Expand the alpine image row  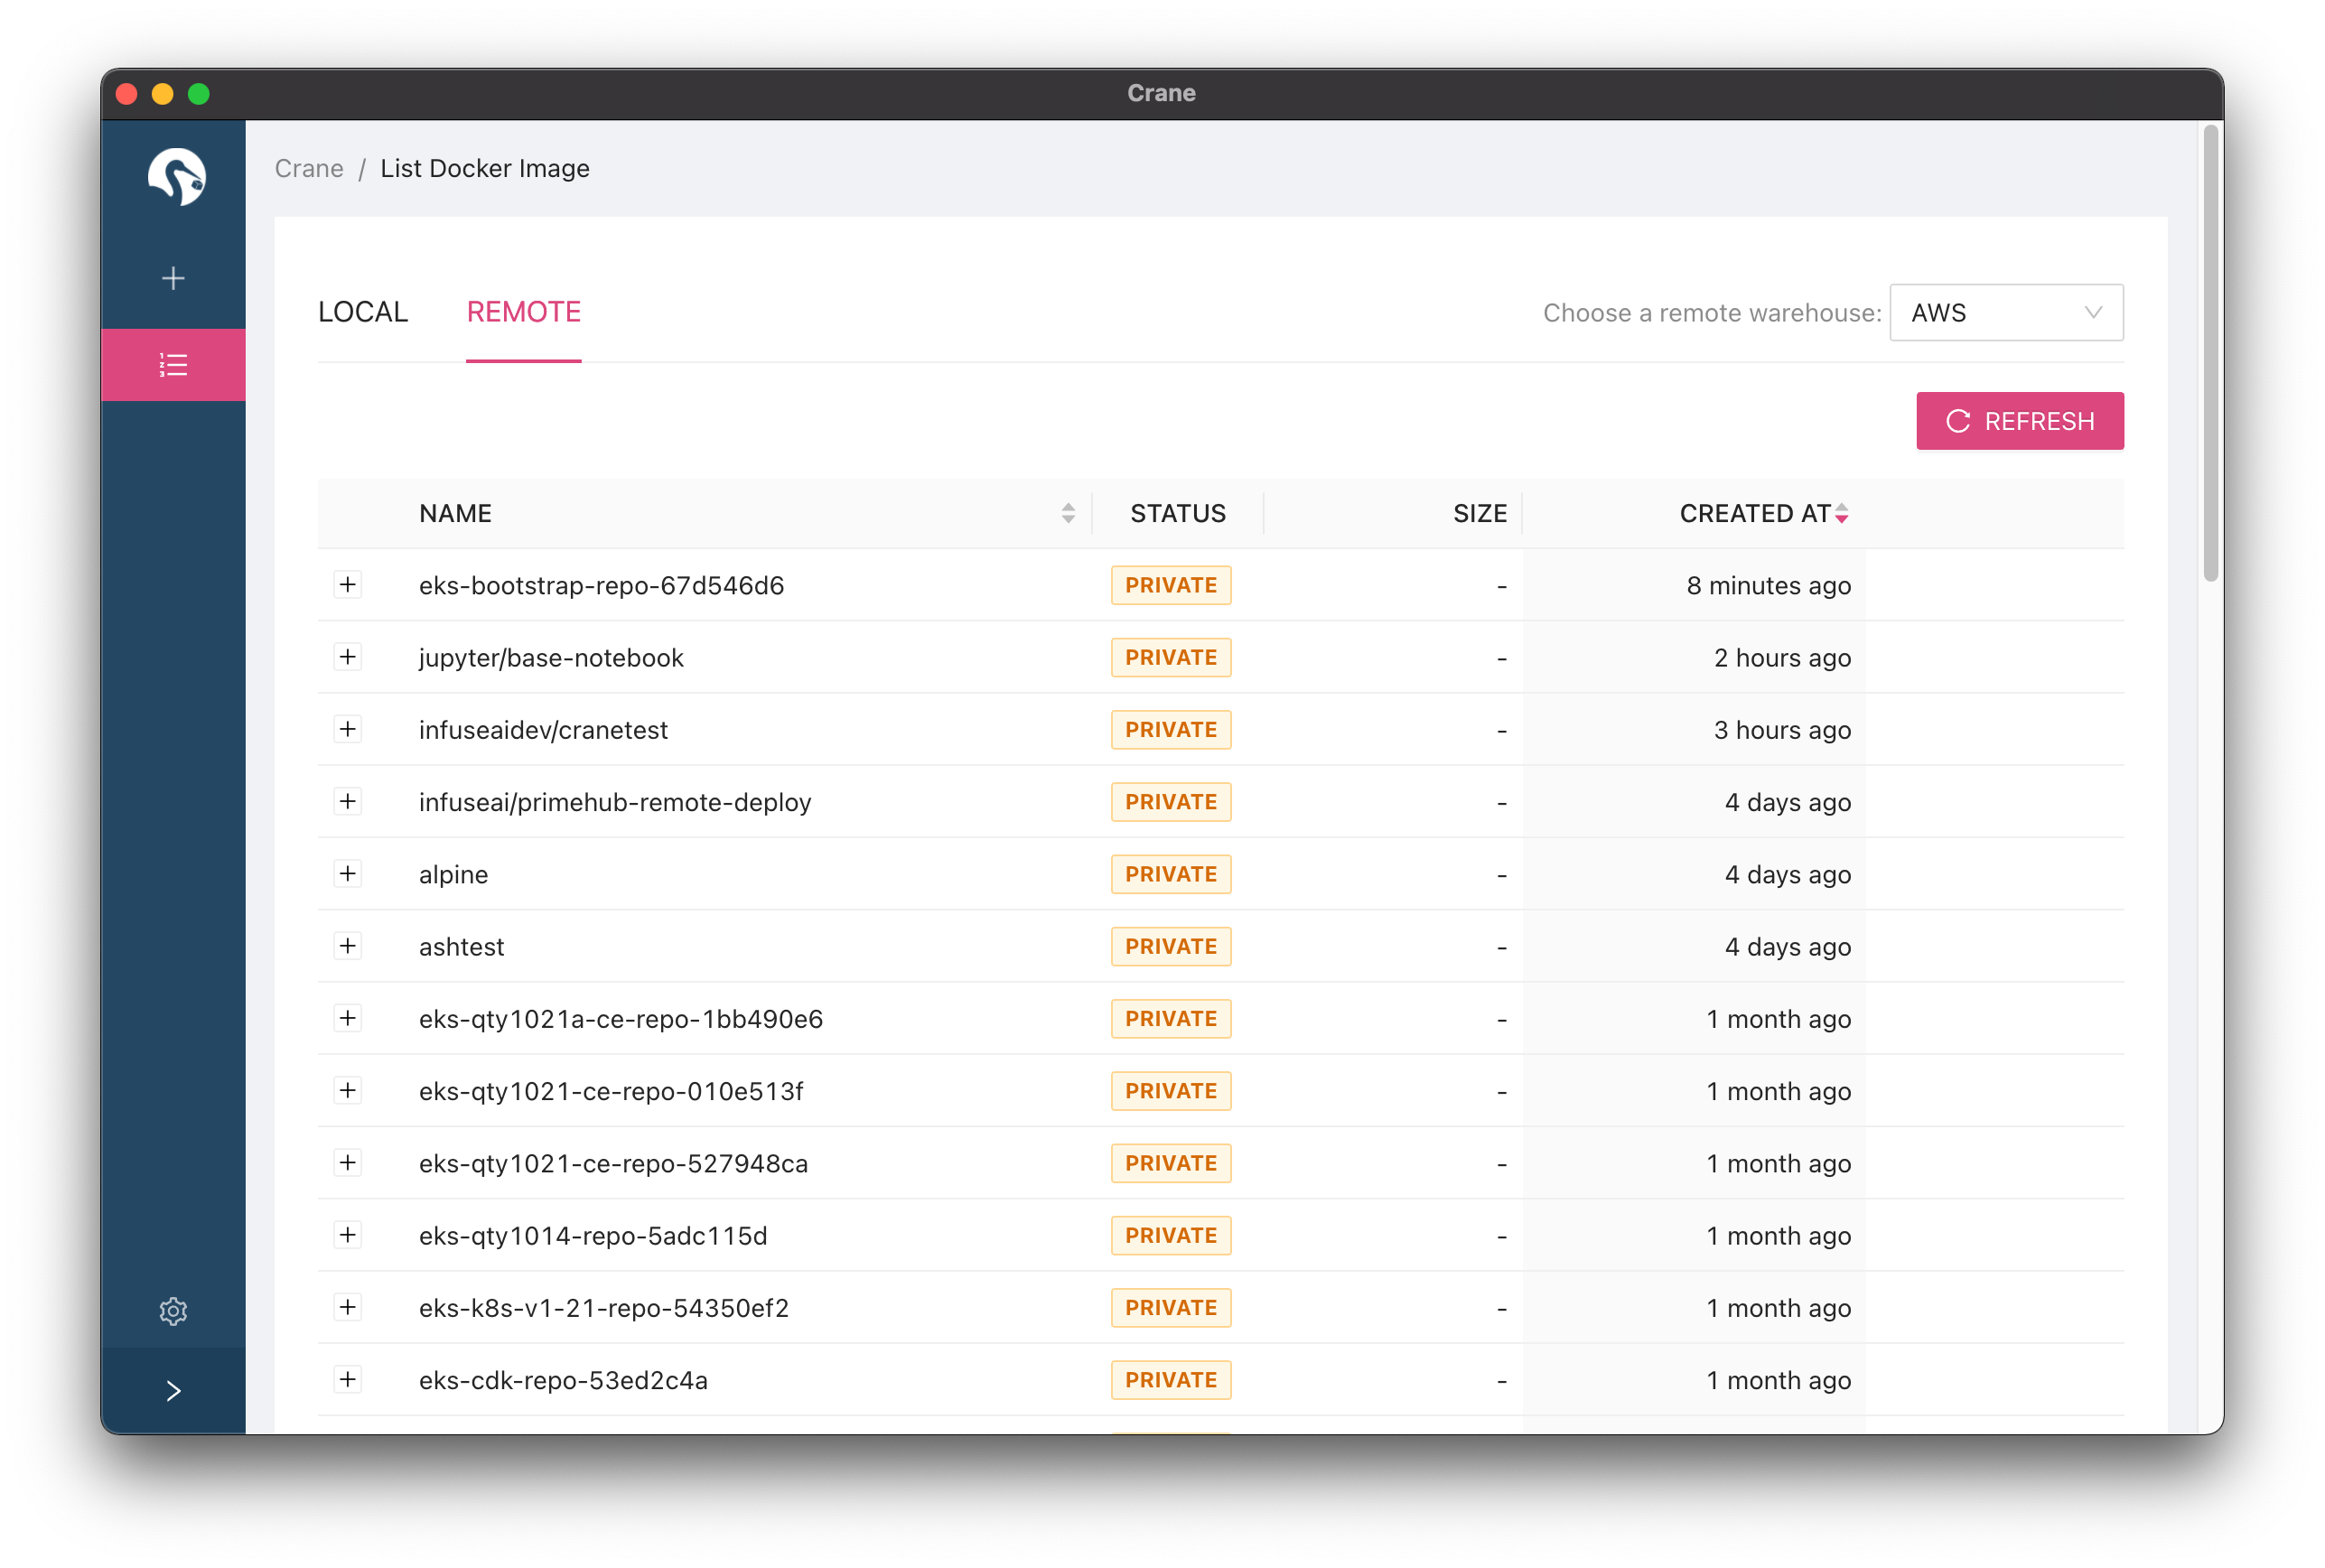(x=347, y=874)
